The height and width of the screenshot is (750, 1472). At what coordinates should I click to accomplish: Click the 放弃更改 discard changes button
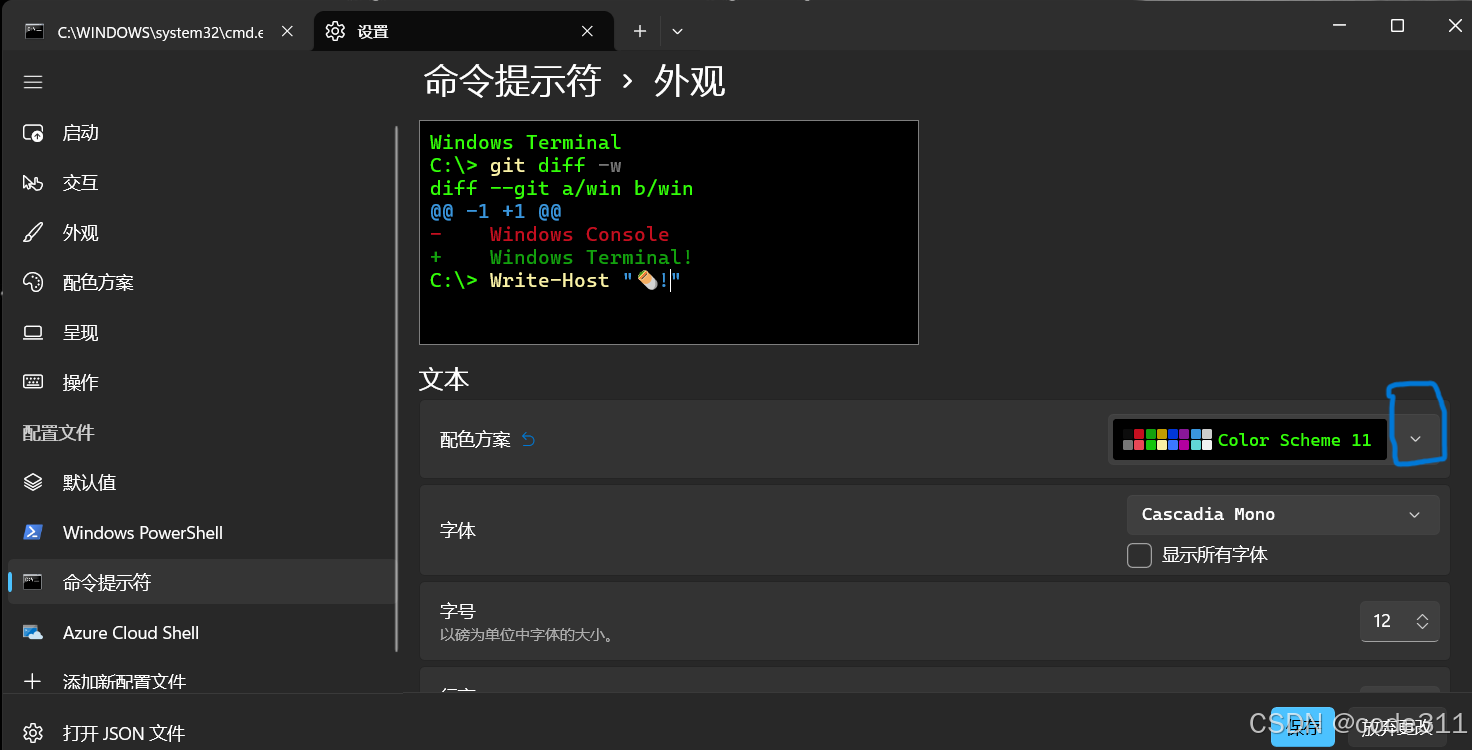(1396, 727)
